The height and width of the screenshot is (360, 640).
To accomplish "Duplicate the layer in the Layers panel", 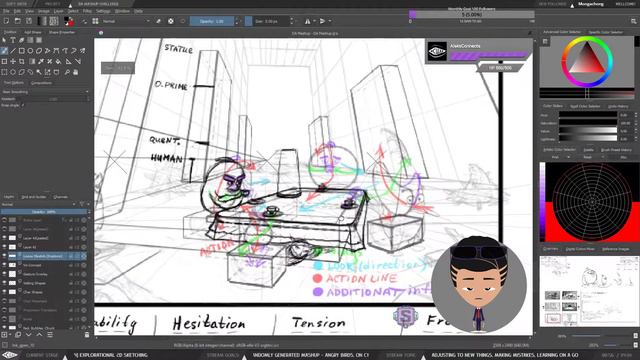I will (x=18, y=335).
